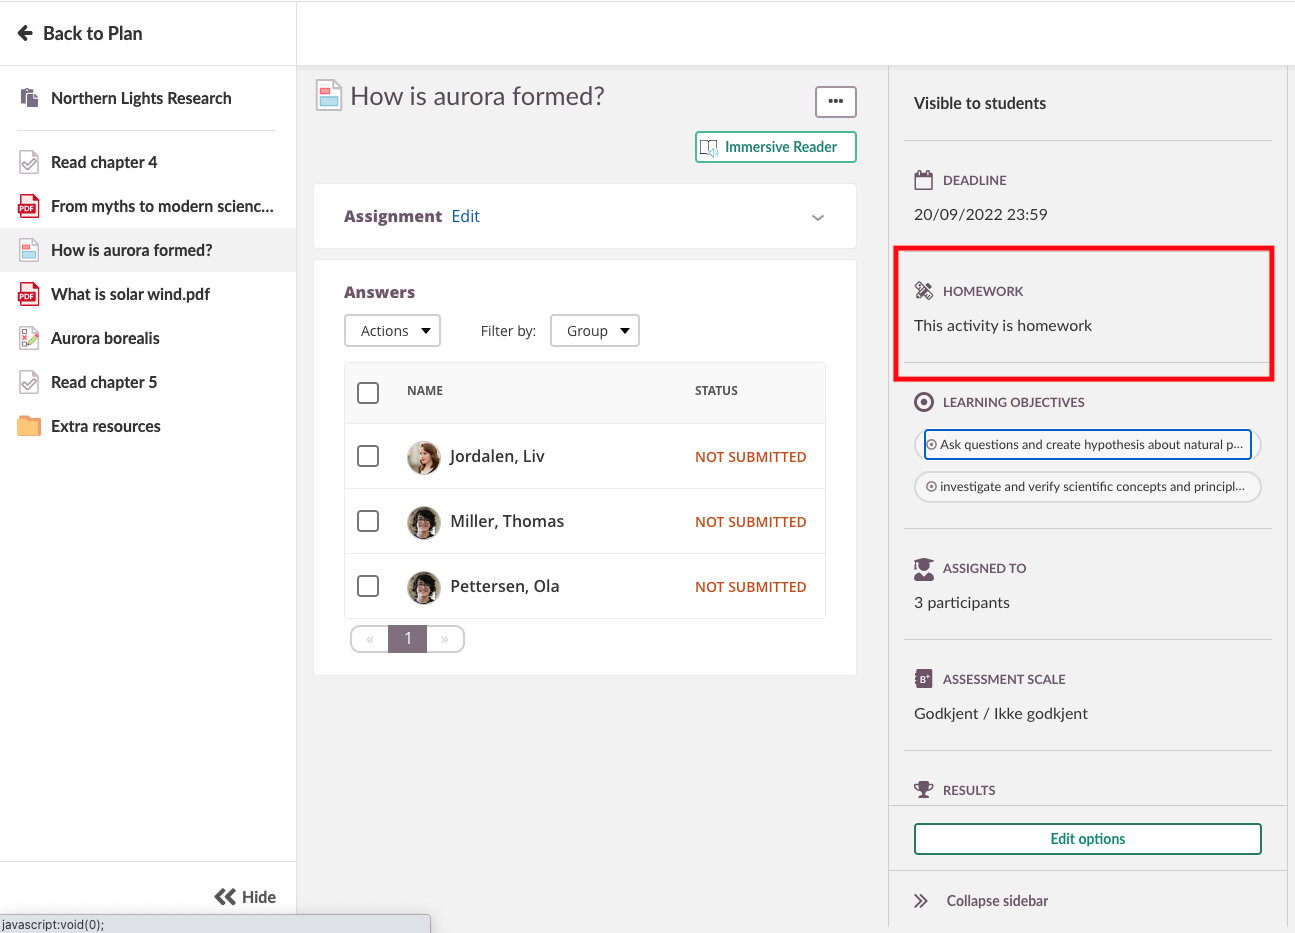Click the PDF icon for What is solar wind.pdf

pyautogui.click(x=29, y=294)
